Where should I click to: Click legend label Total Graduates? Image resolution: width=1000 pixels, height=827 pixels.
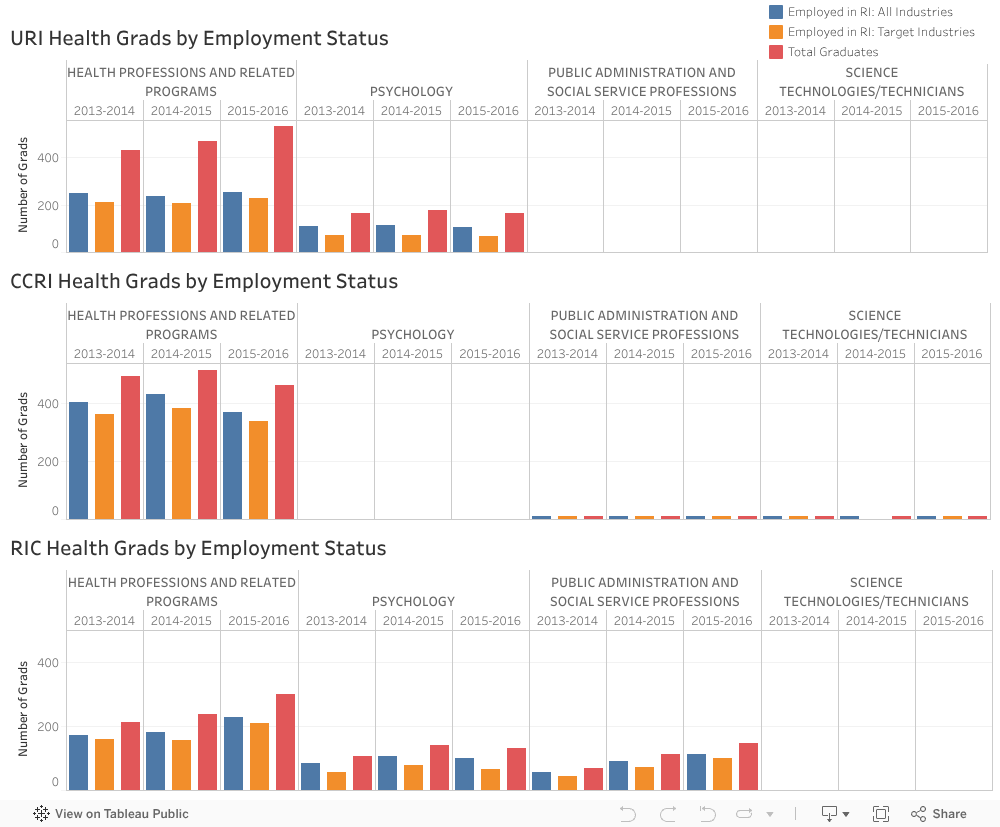point(833,52)
